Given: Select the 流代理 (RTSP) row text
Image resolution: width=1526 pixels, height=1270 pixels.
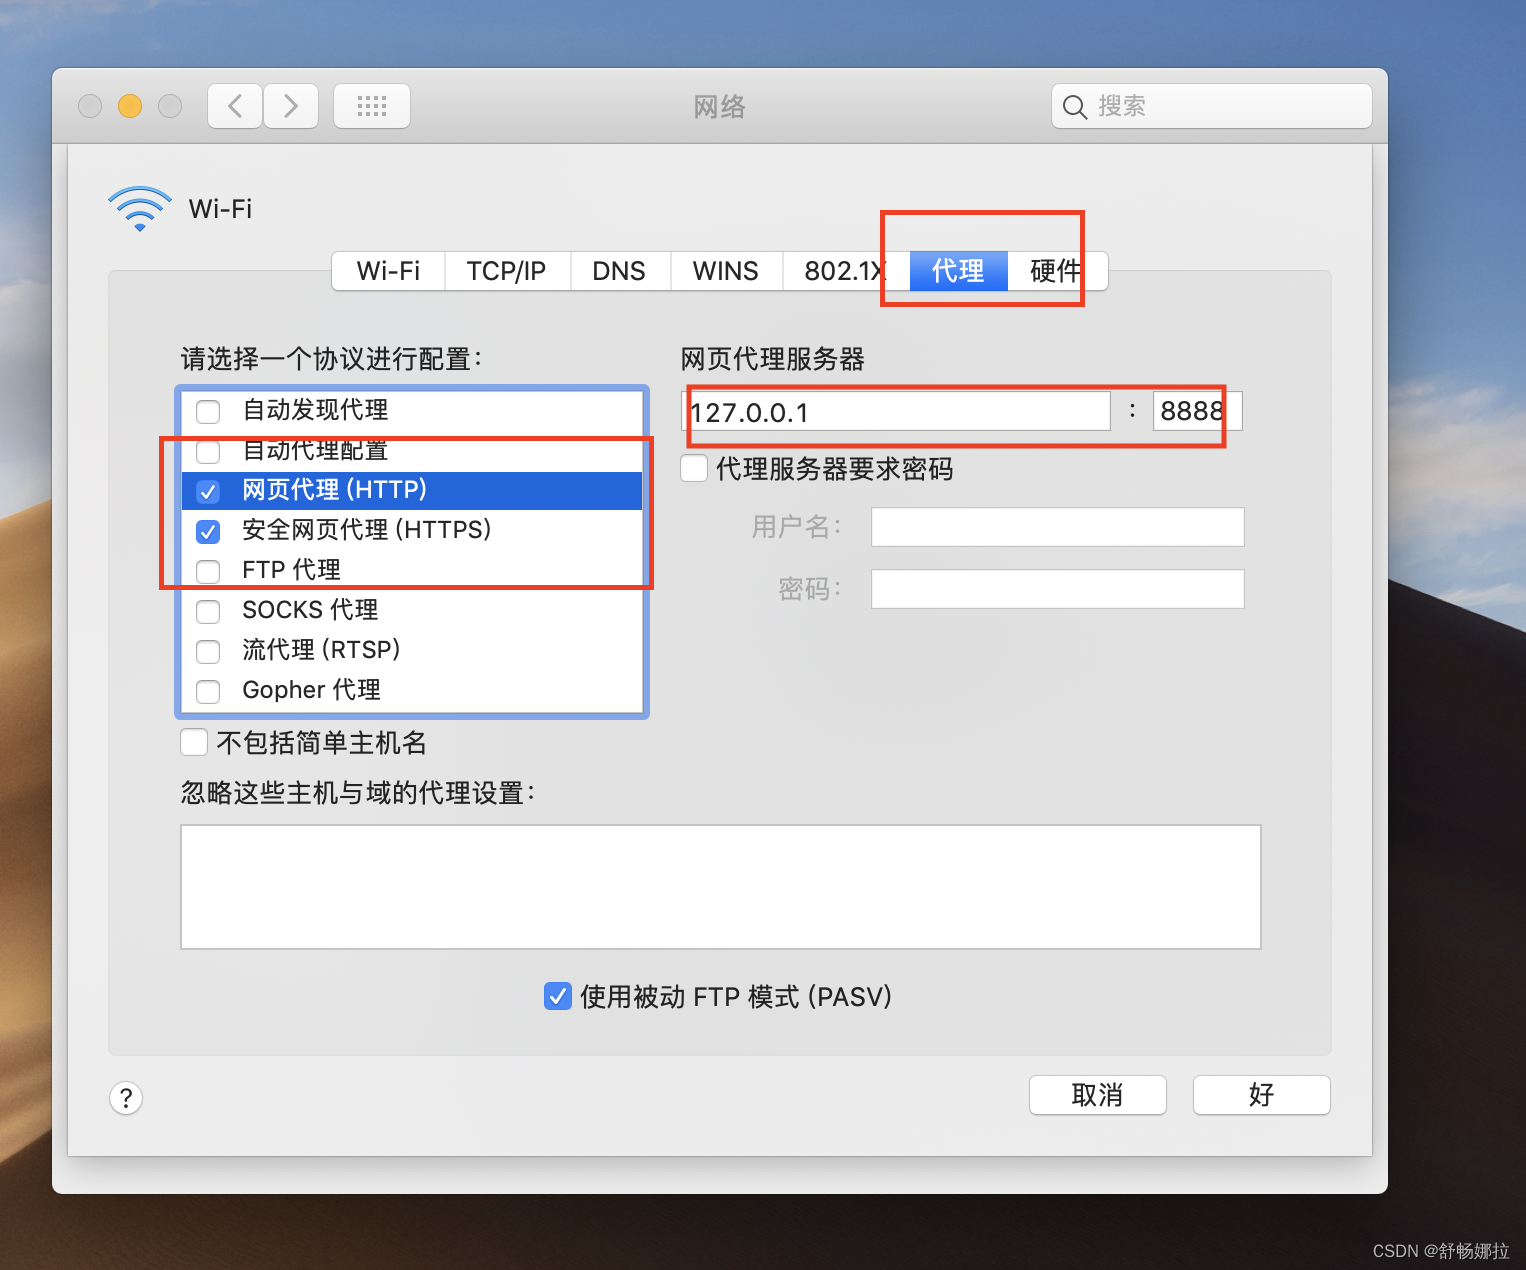Looking at the screenshot, I should tap(321, 650).
